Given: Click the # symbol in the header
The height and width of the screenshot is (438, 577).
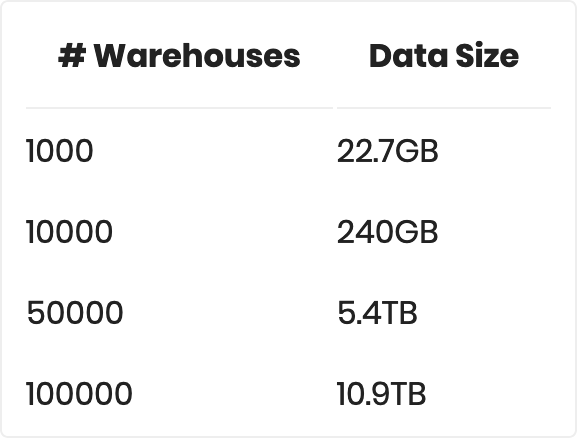Looking at the screenshot, I should [72, 55].
